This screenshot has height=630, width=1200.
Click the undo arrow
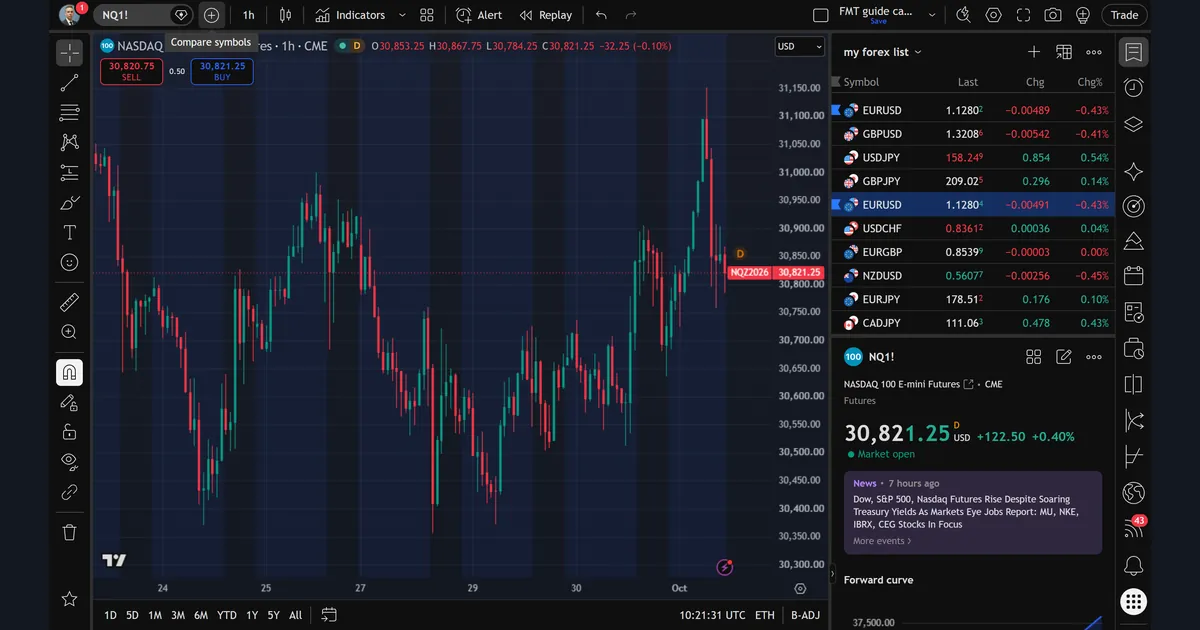coord(600,15)
